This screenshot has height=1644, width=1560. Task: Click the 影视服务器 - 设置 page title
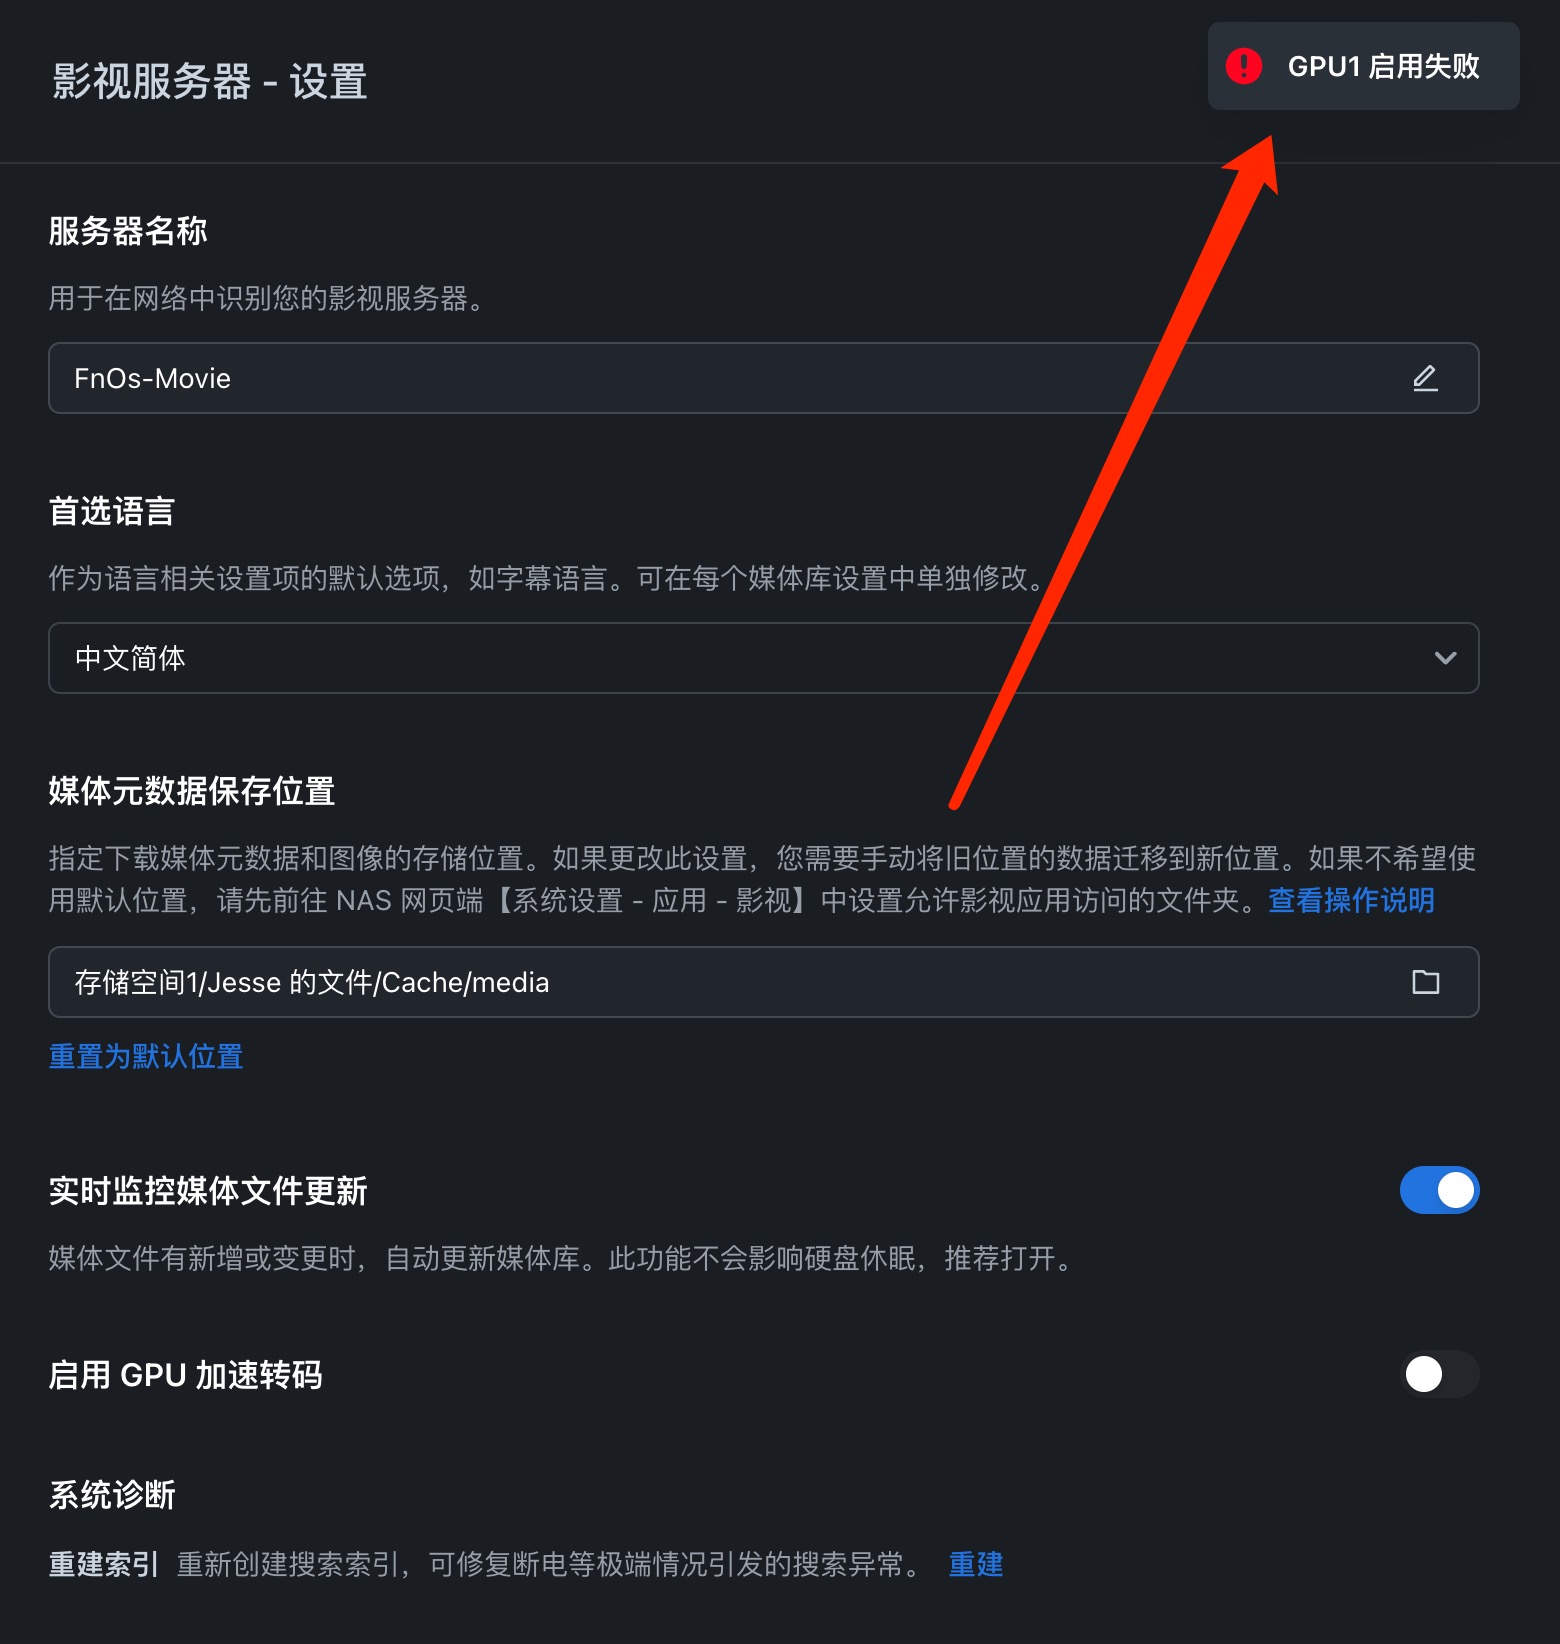click(210, 82)
